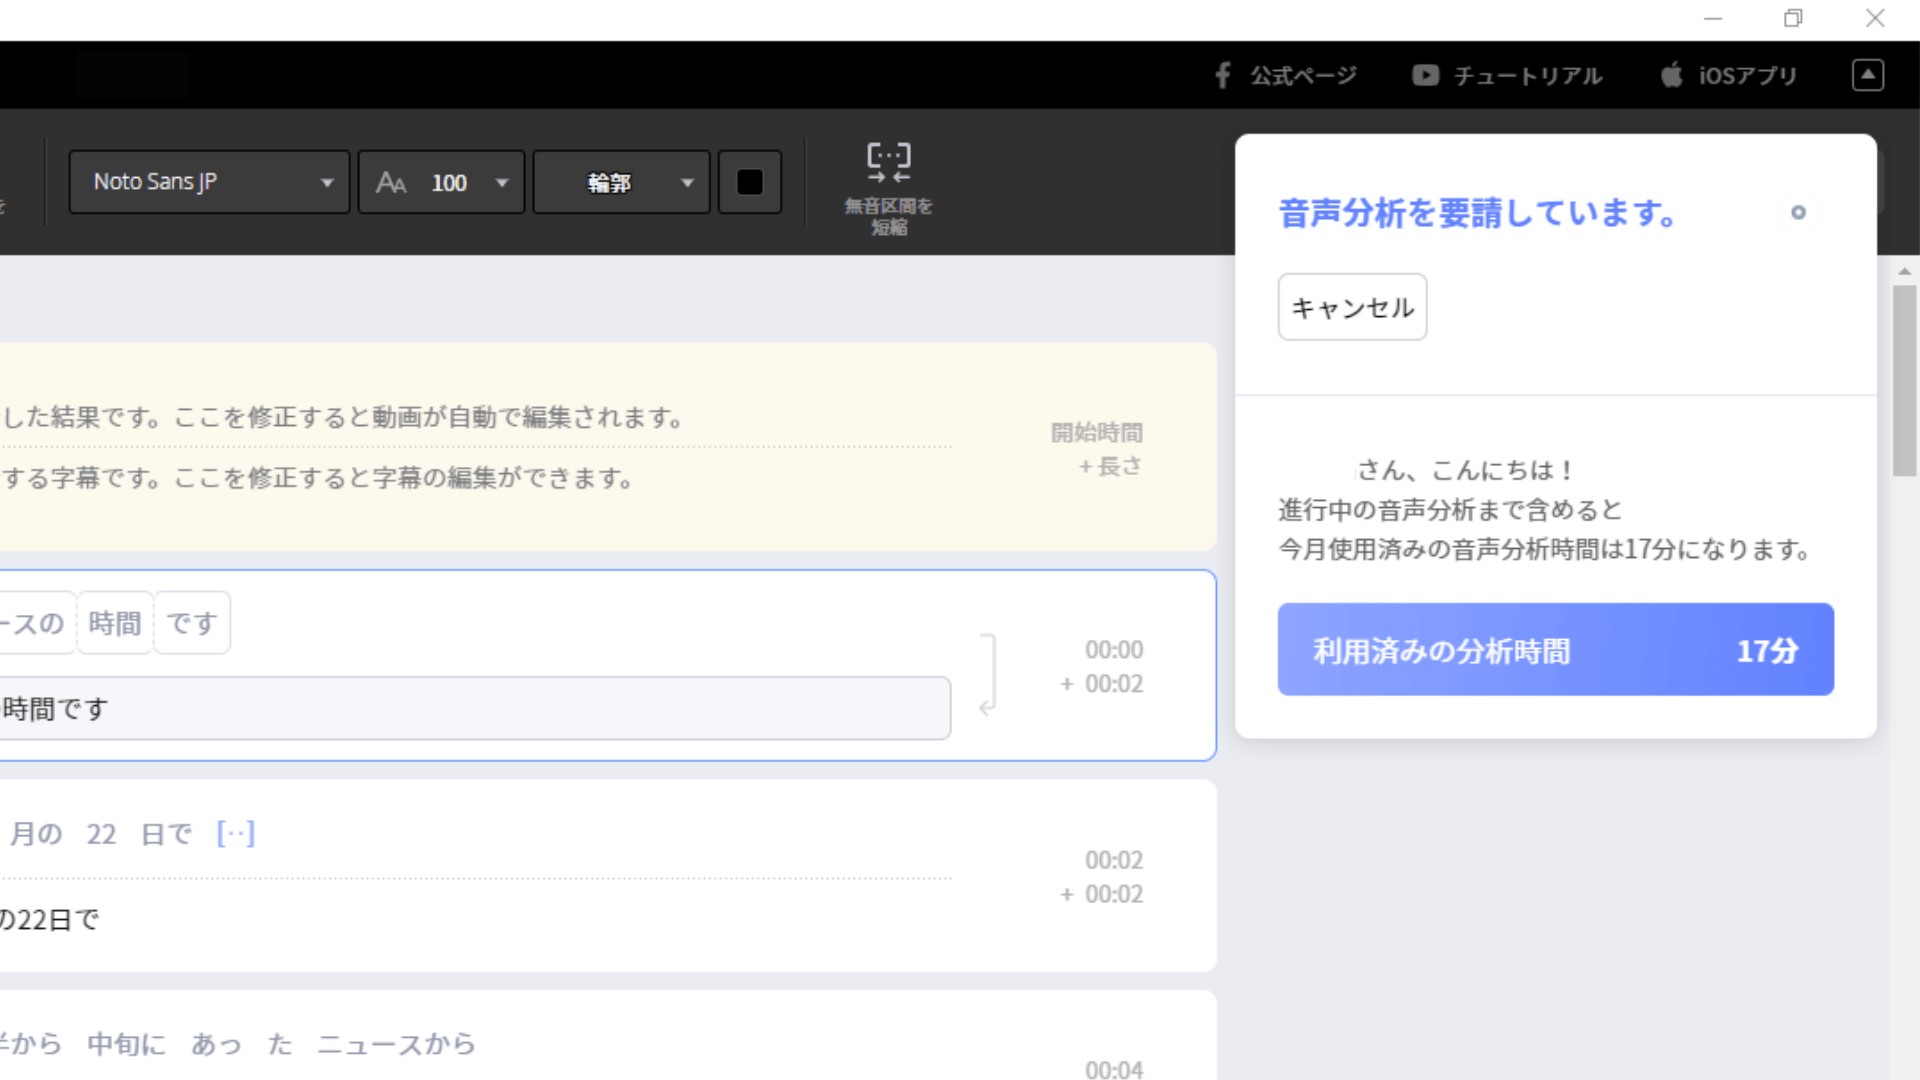Open the 輪郭 outline style dropdown
The image size is (1920, 1080).
621,183
